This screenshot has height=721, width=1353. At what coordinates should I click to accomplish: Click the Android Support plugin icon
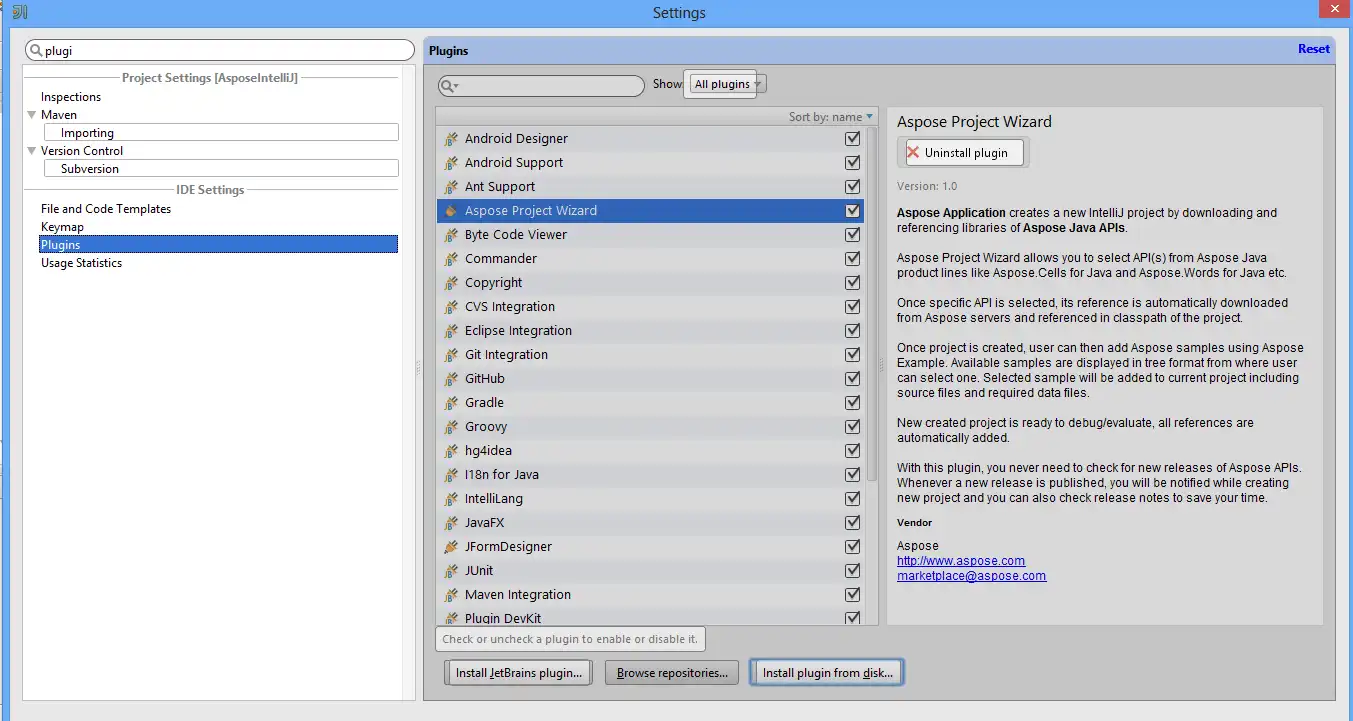(x=451, y=163)
